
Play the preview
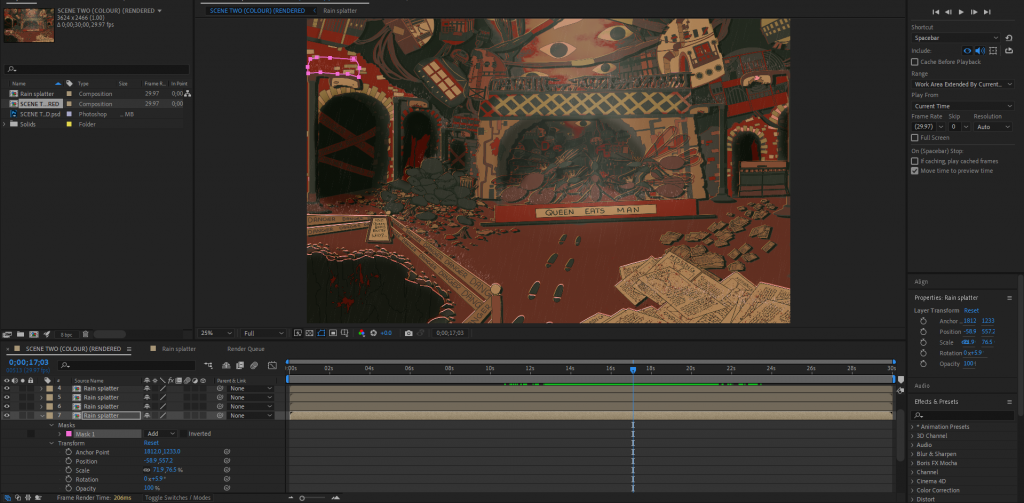(x=961, y=12)
